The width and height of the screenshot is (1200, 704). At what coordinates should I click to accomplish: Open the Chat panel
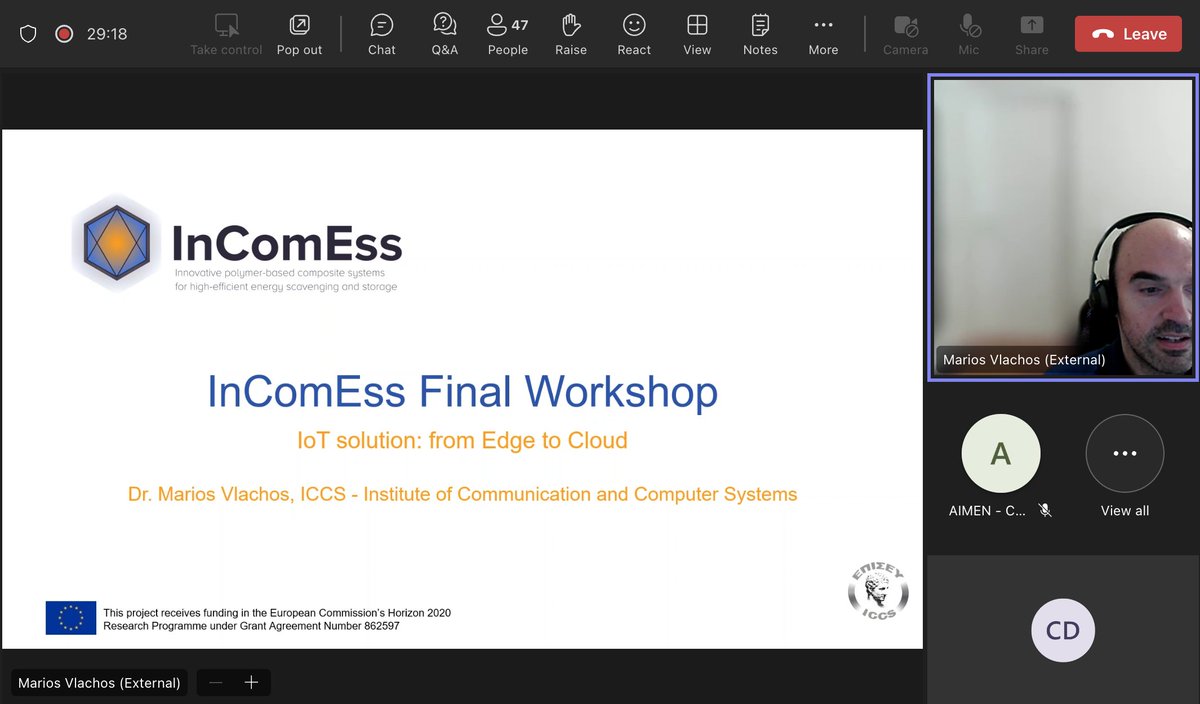pos(381,33)
